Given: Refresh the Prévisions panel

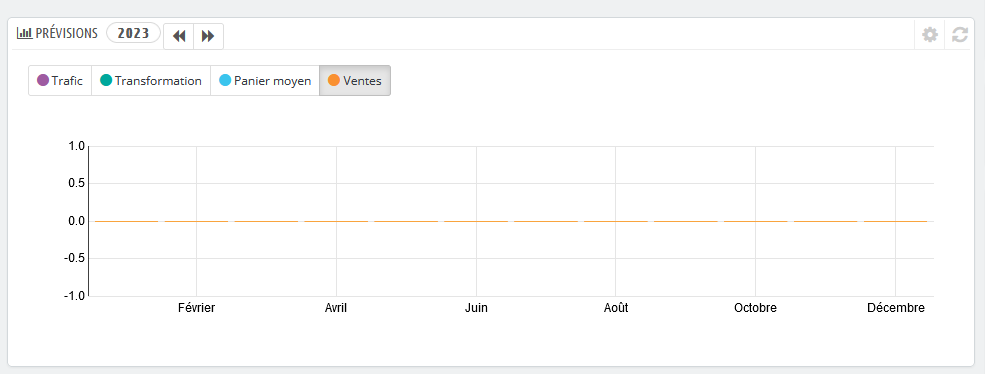Looking at the screenshot, I should pyautogui.click(x=959, y=35).
